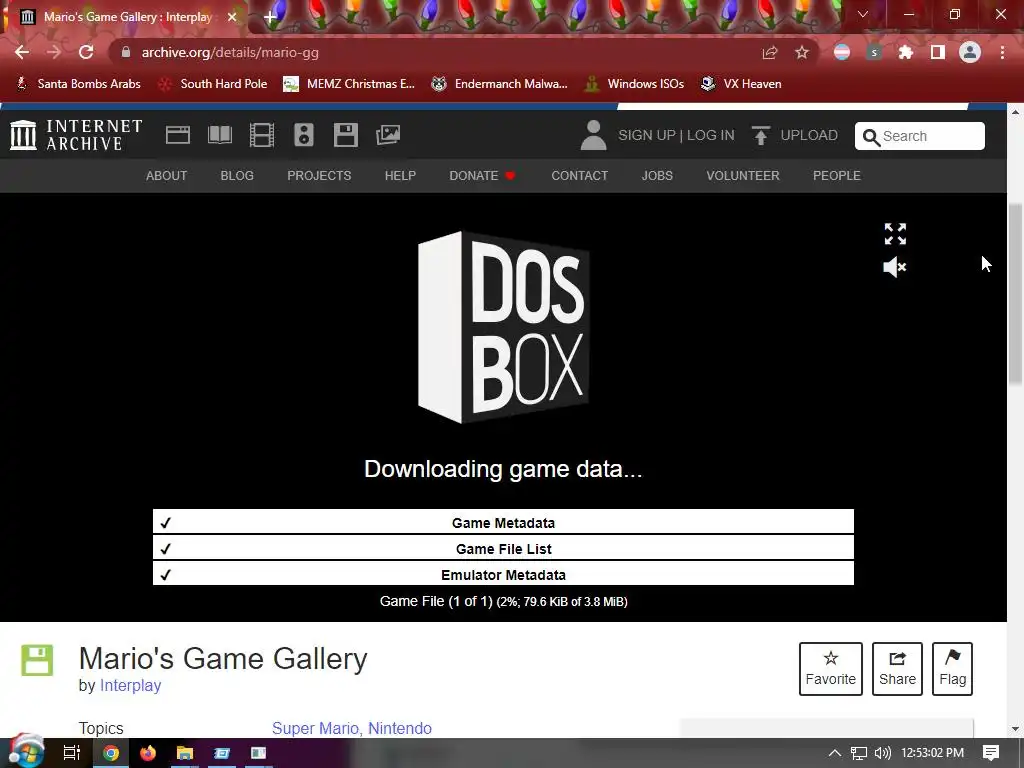Click the Game Metadata progress row
The width and height of the screenshot is (1024, 768).
click(x=503, y=522)
